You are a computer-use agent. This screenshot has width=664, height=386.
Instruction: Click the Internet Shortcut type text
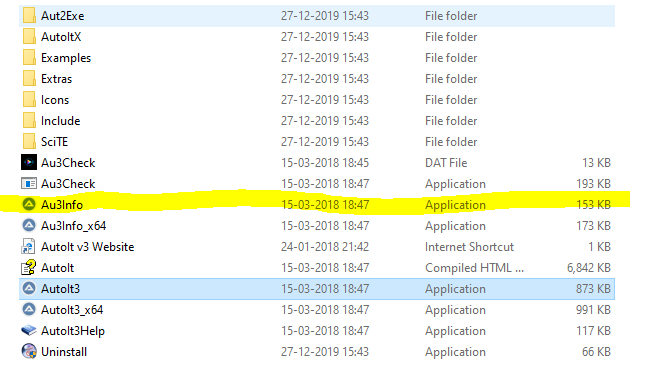pyautogui.click(x=469, y=247)
